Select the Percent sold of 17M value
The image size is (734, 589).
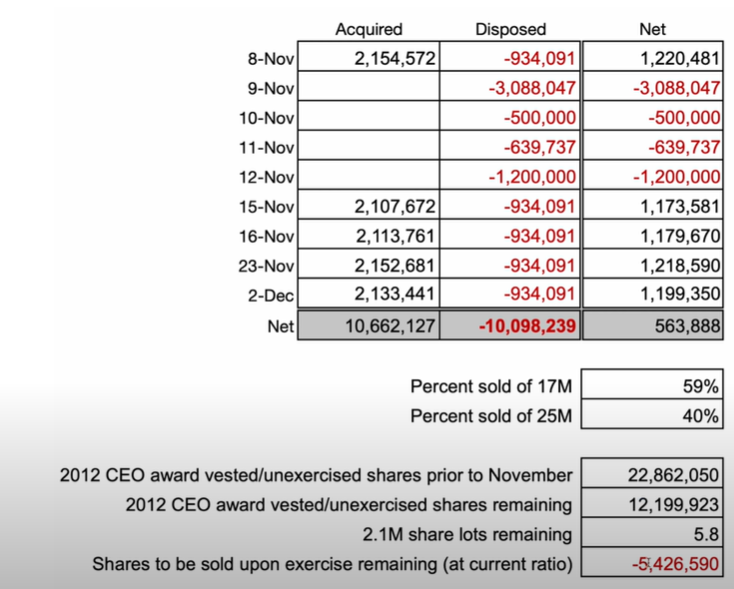[652, 386]
